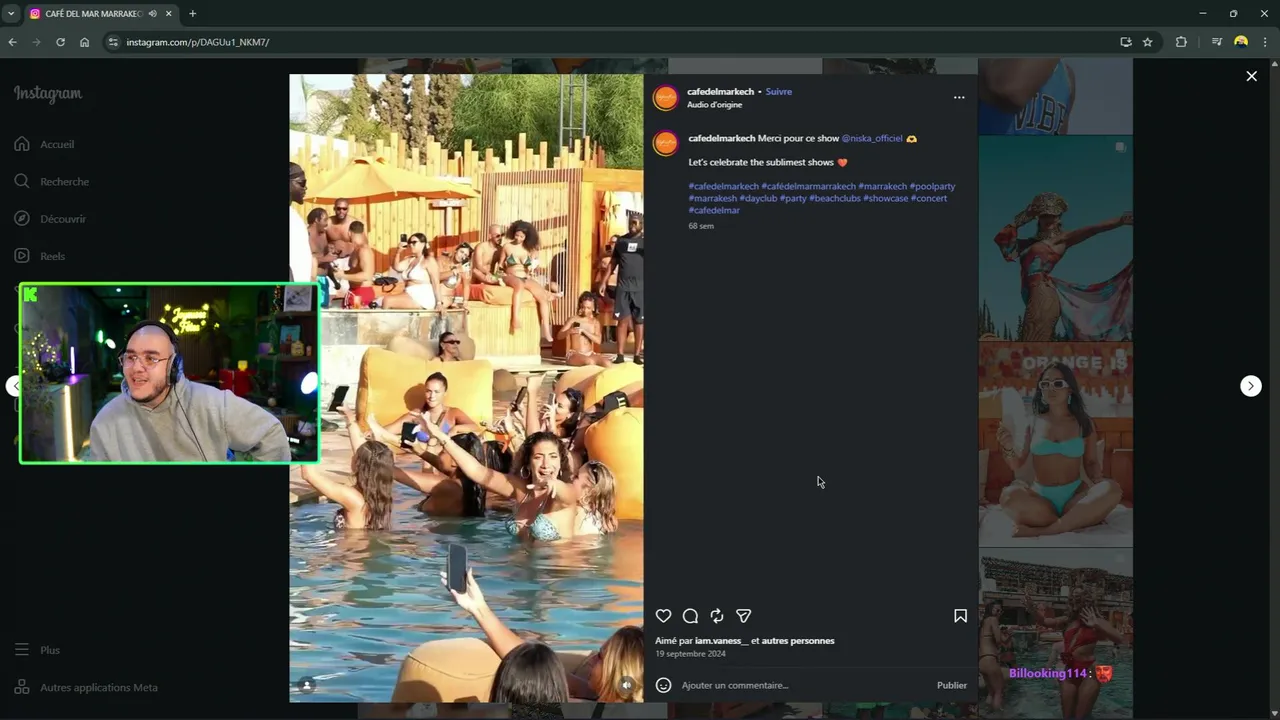Image resolution: width=1280 pixels, height=720 pixels.
Task: Toggle video sound on the post
Action: 626,685
